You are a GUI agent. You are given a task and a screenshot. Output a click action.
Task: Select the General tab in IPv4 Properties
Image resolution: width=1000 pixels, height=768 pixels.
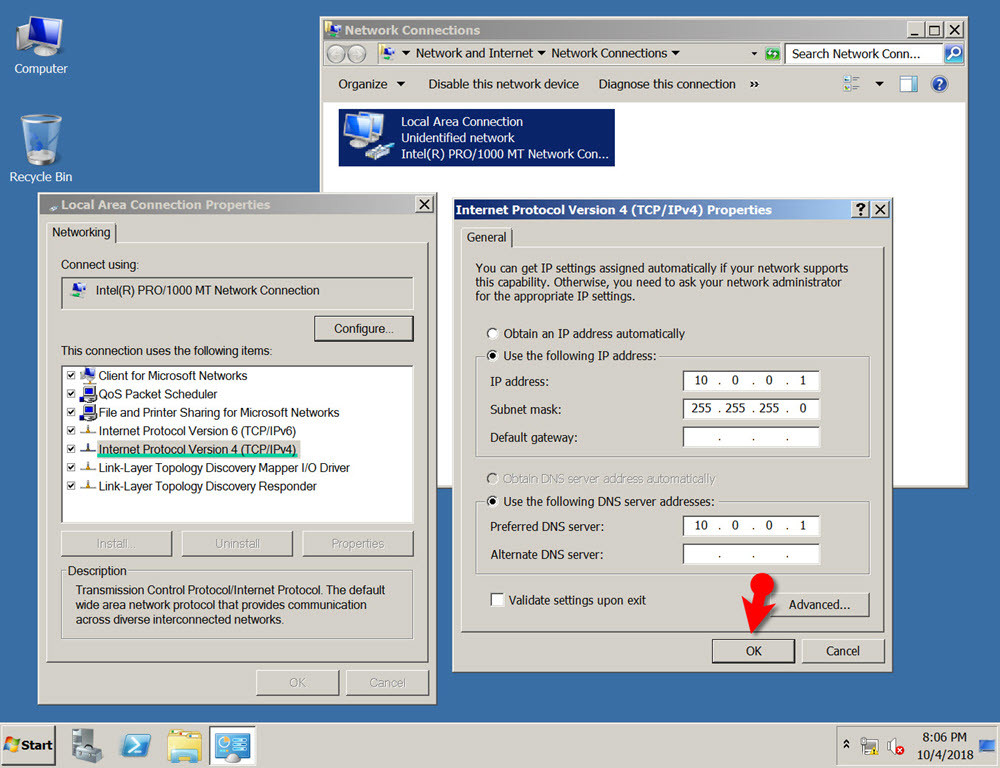pyautogui.click(x=487, y=237)
